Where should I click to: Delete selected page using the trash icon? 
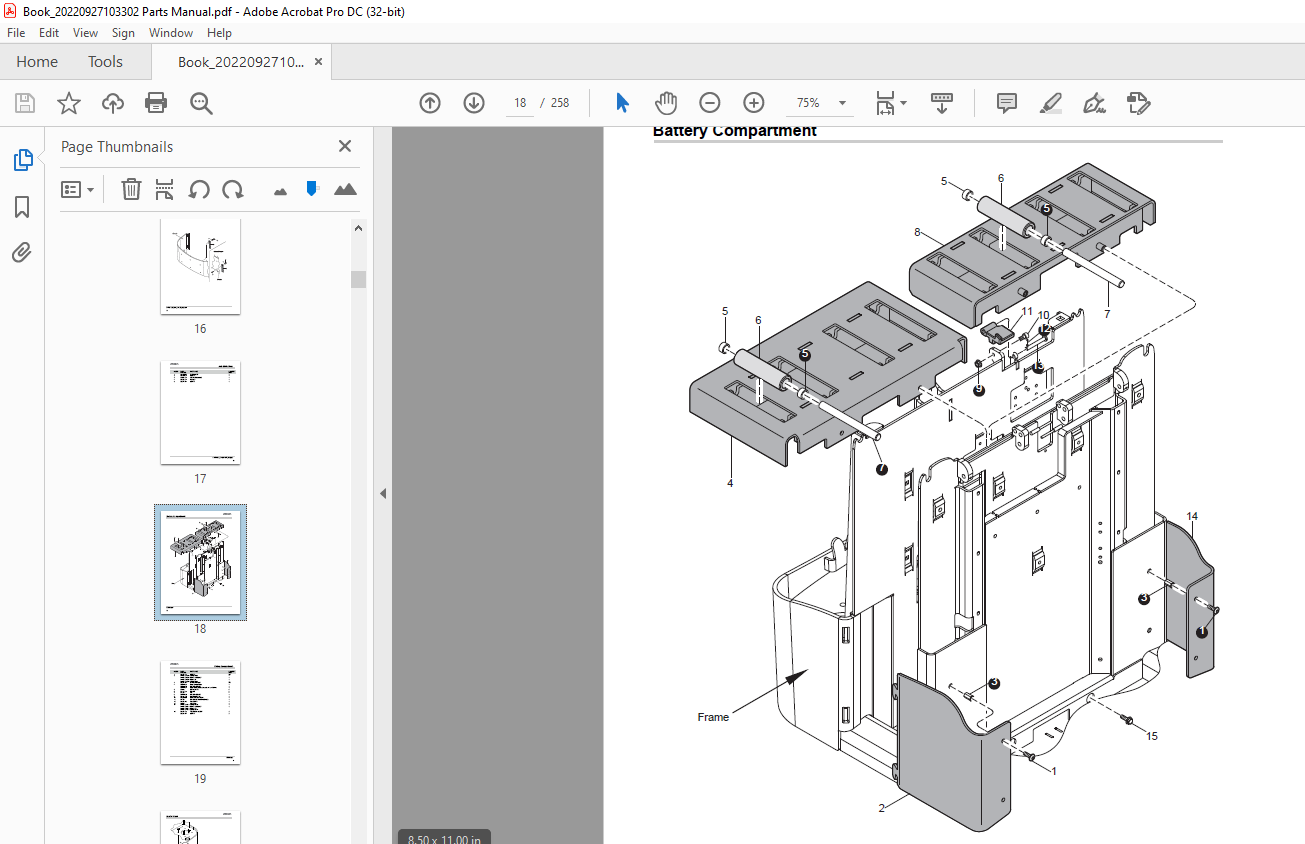click(131, 189)
